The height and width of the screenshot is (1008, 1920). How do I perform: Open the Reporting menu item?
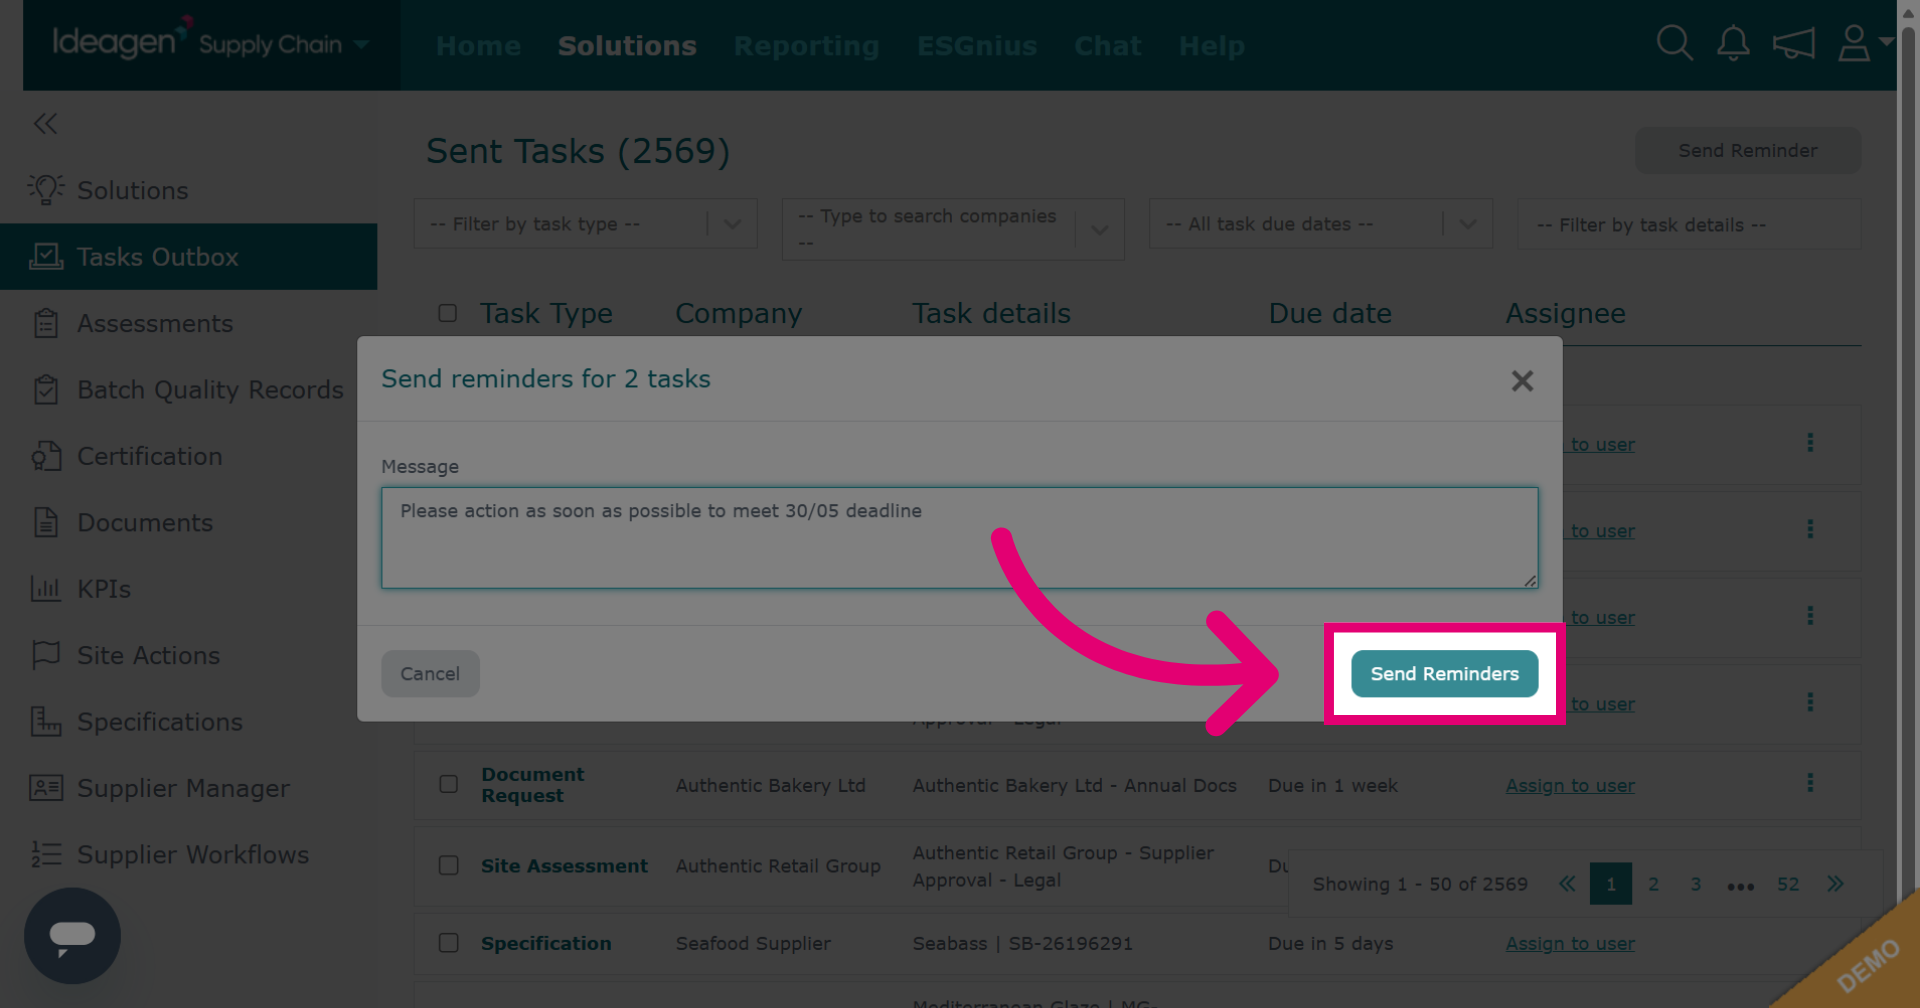point(807,46)
